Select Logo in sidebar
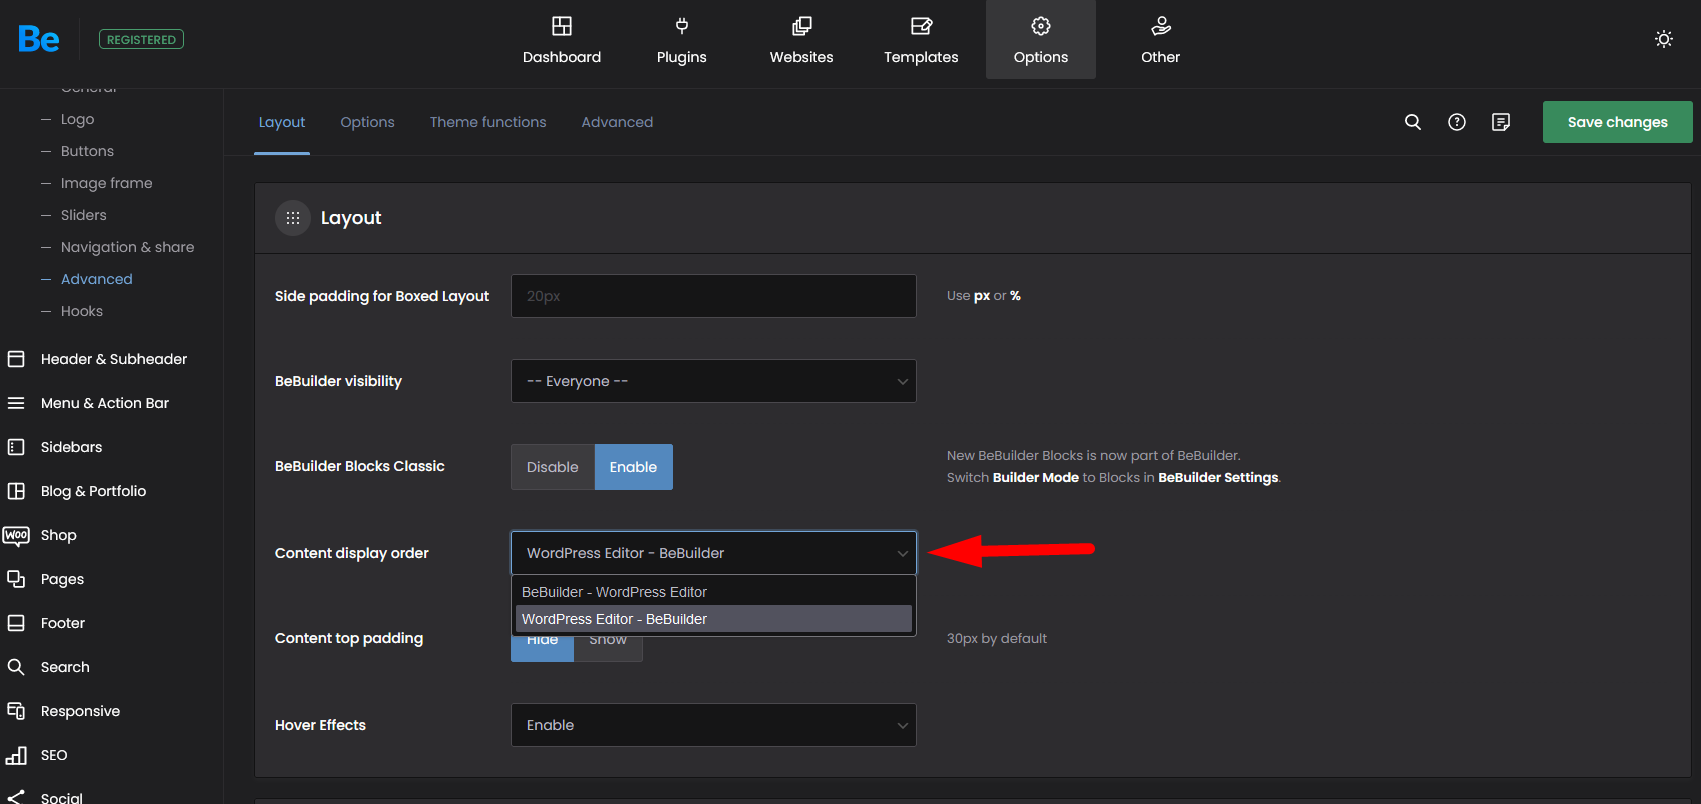 coord(78,119)
